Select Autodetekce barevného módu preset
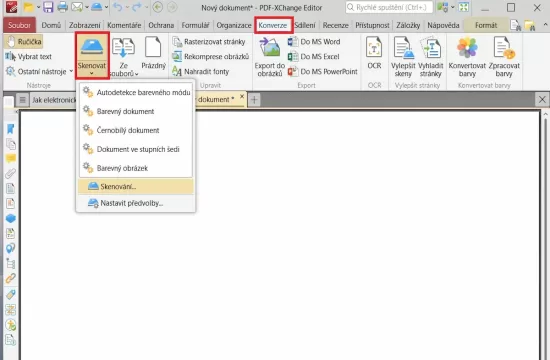Viewport: 550px width, 360px height. tap(136, 92)
